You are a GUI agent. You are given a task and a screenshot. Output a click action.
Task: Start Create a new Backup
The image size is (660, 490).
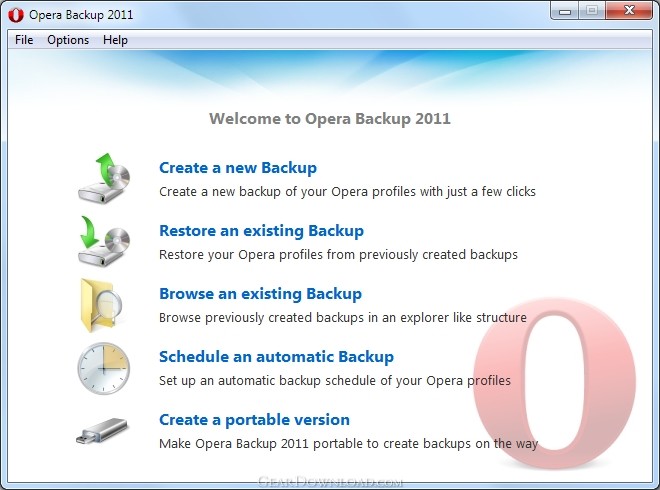tap(238, 168)
